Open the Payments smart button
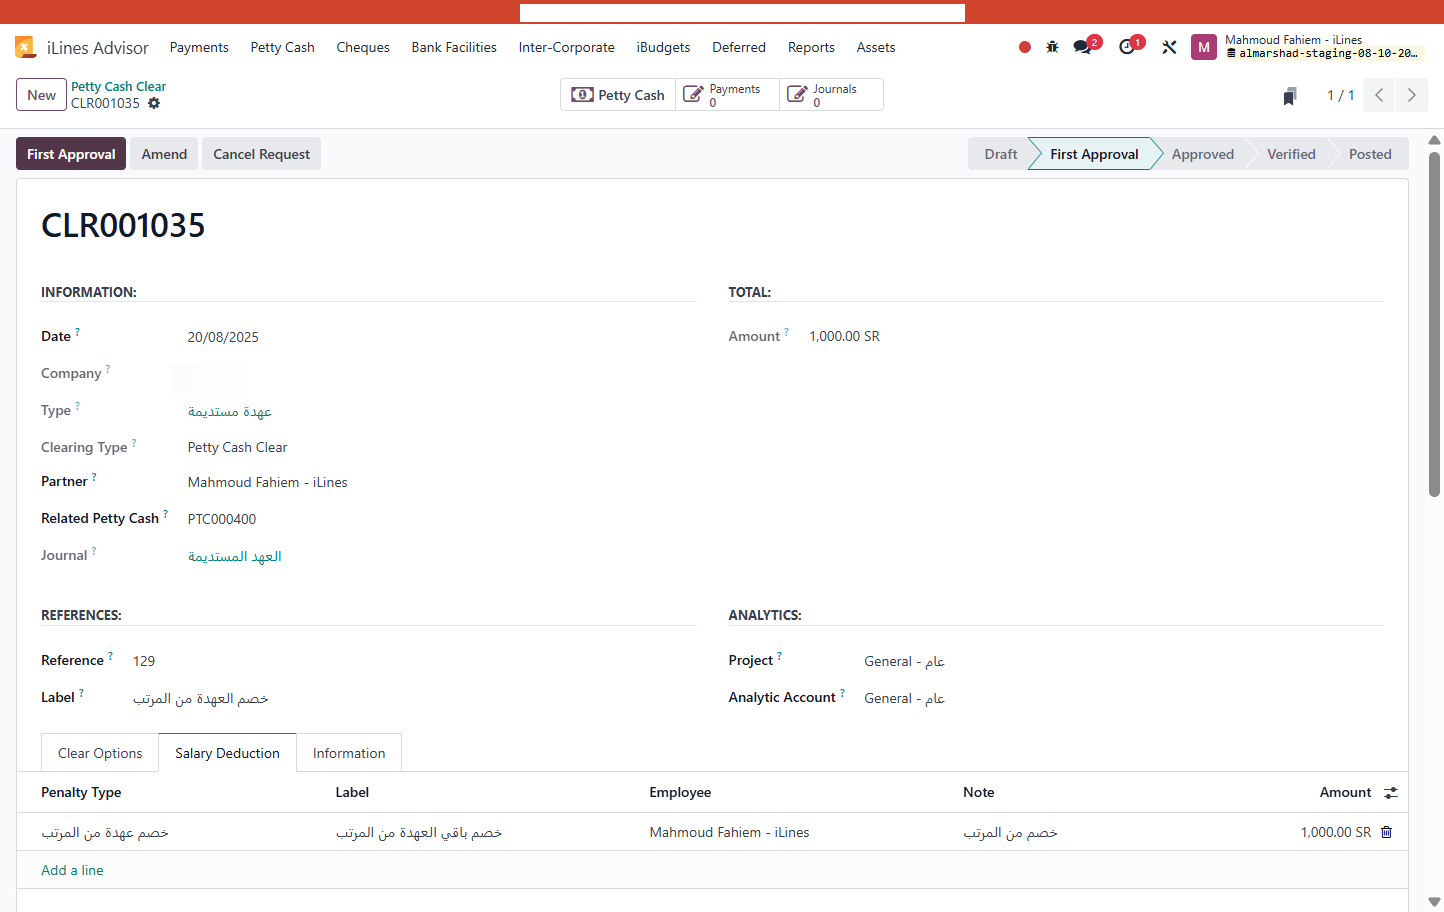Viewport: 1444px width, 912px height. click(x=727, y=95)
